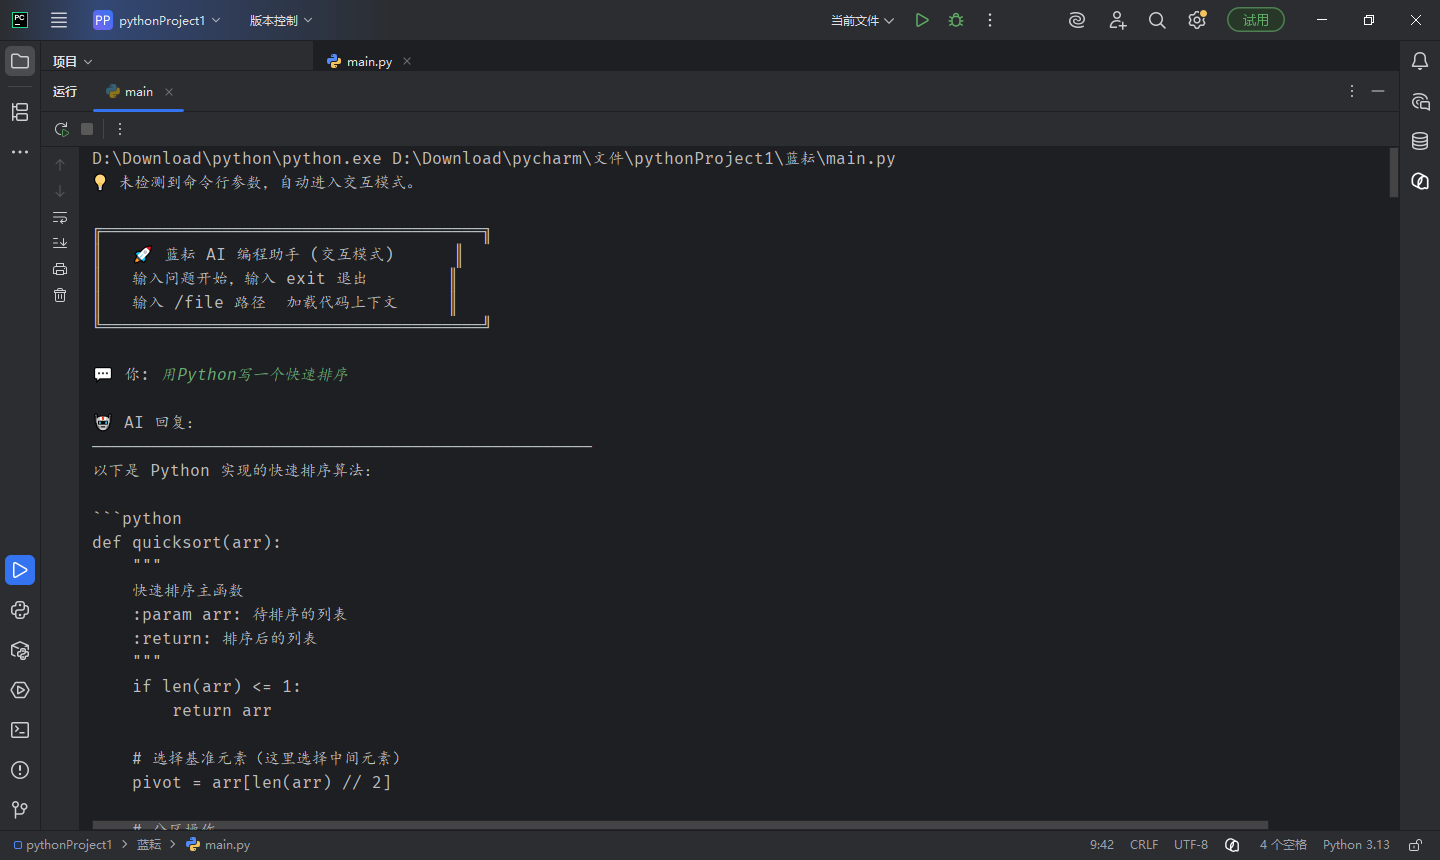Open Code With Me add user icon

click(x=1118, y=20)
